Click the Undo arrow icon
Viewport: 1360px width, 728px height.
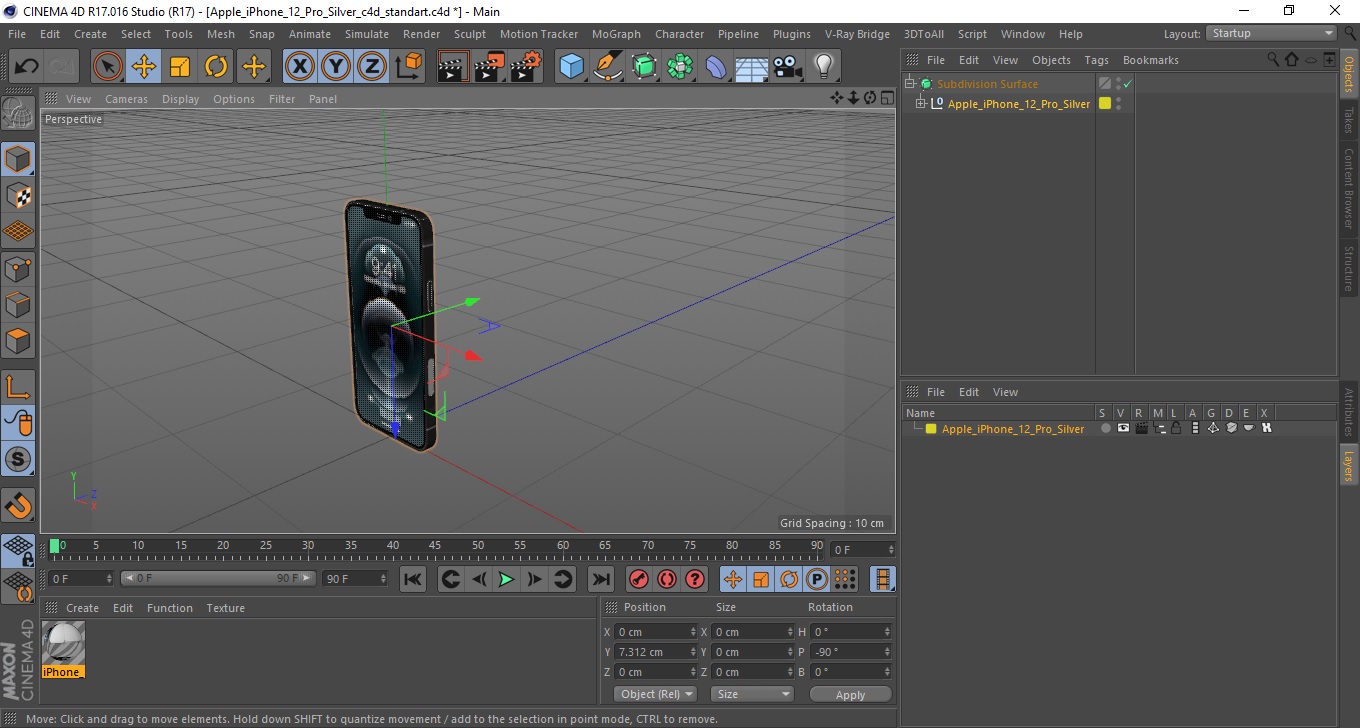[x=27, y=67]
